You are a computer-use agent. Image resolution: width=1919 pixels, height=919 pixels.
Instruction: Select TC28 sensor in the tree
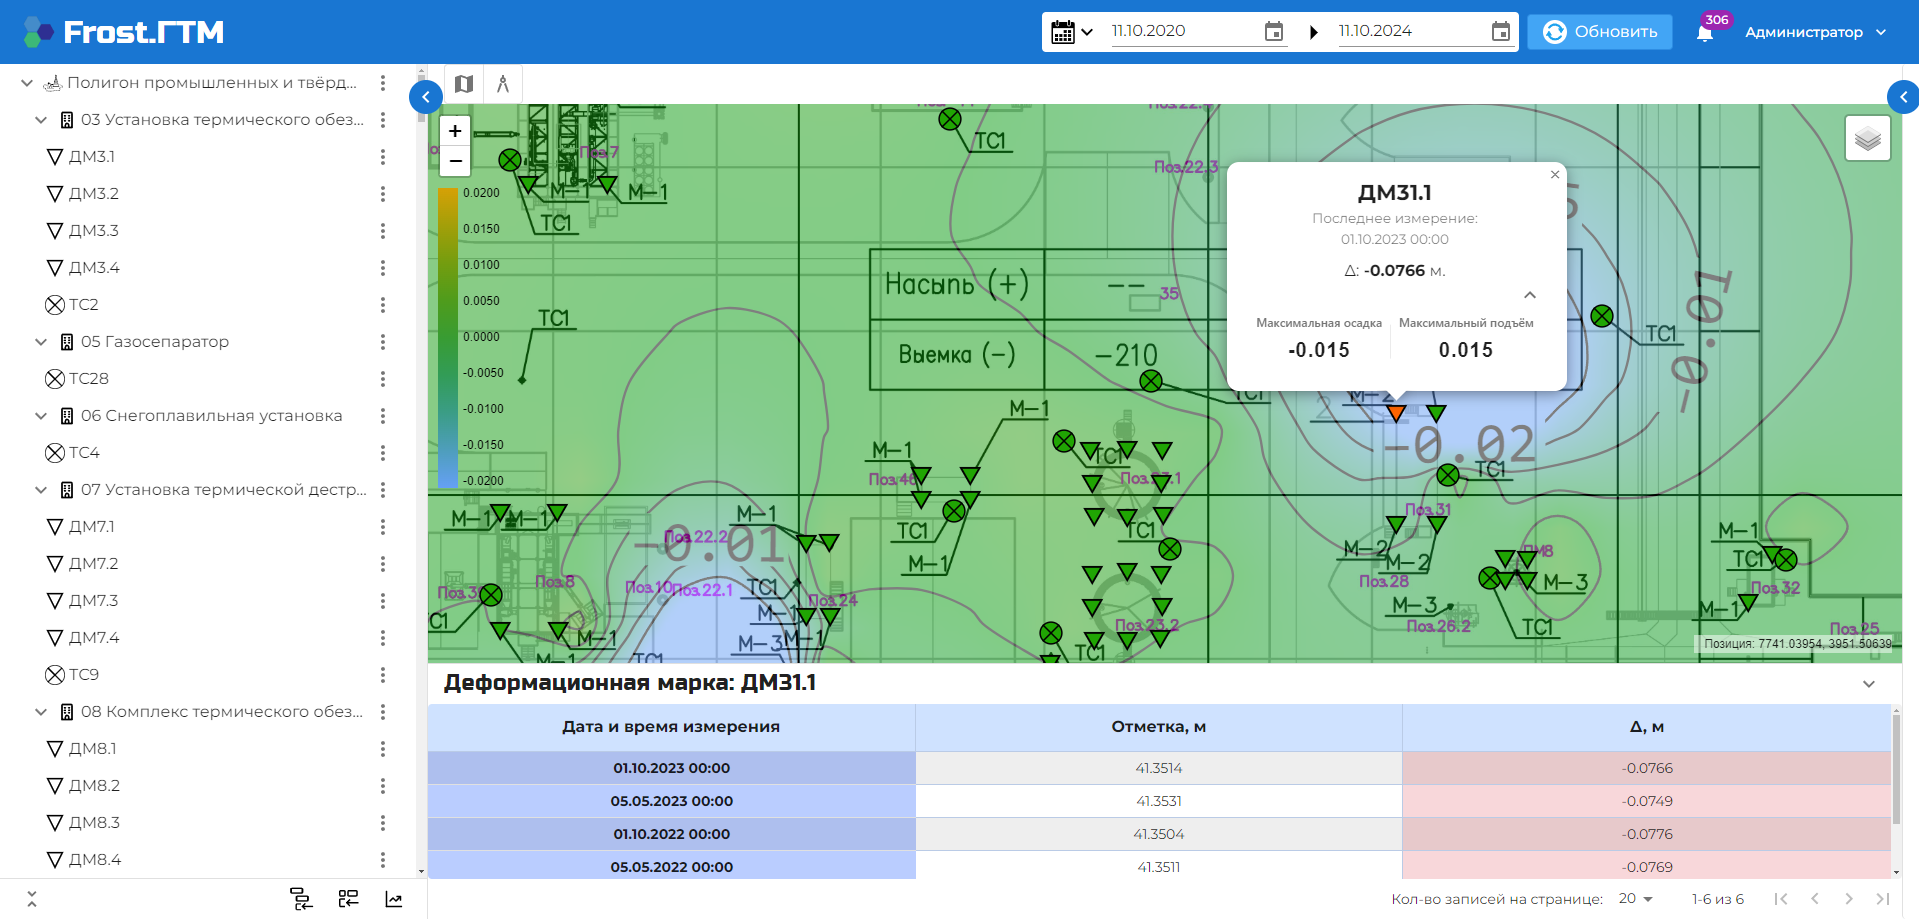[x=88, y=379]
